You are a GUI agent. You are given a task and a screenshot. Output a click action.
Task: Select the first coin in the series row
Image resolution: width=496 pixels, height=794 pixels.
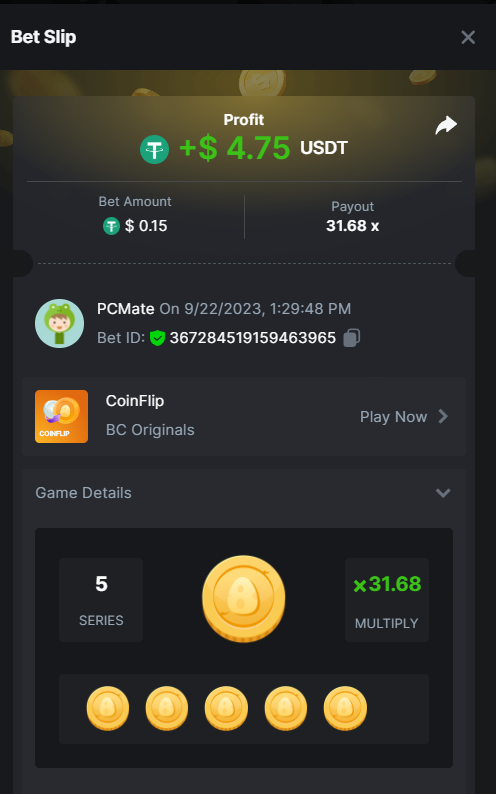click(x=108, y=708)
